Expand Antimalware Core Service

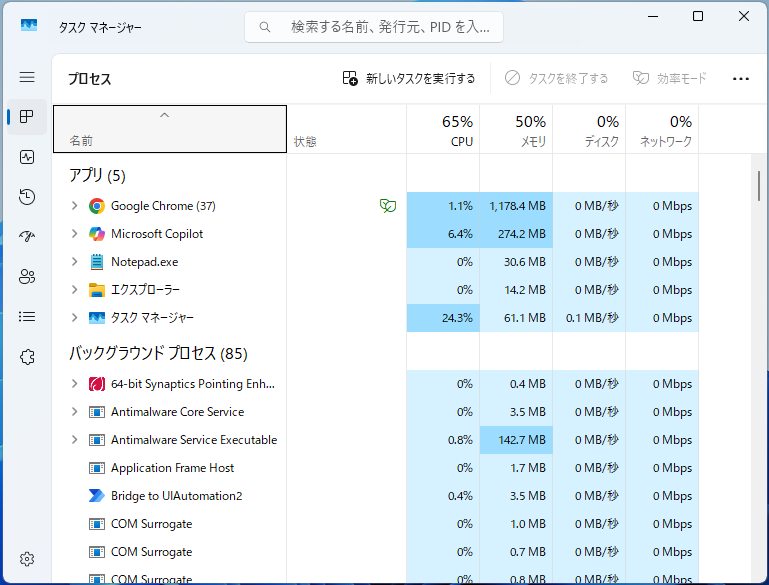click(x=75, y=412)
